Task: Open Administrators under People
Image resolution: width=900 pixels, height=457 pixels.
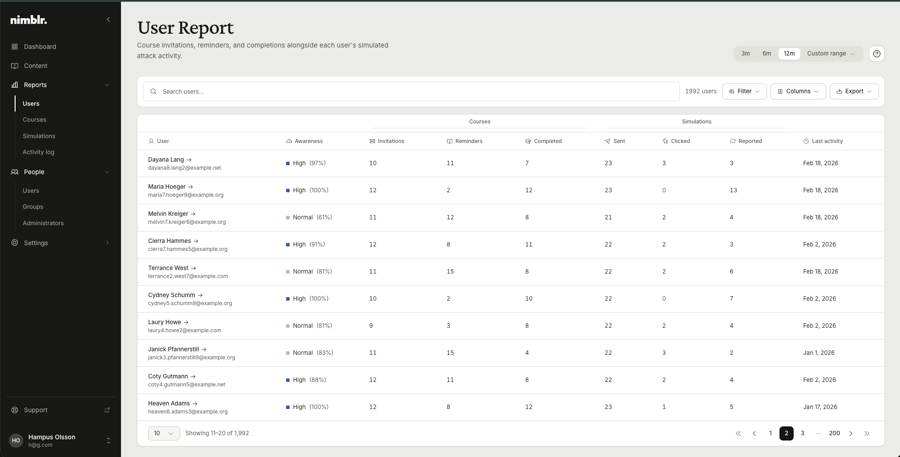Action: coord(43,223)
